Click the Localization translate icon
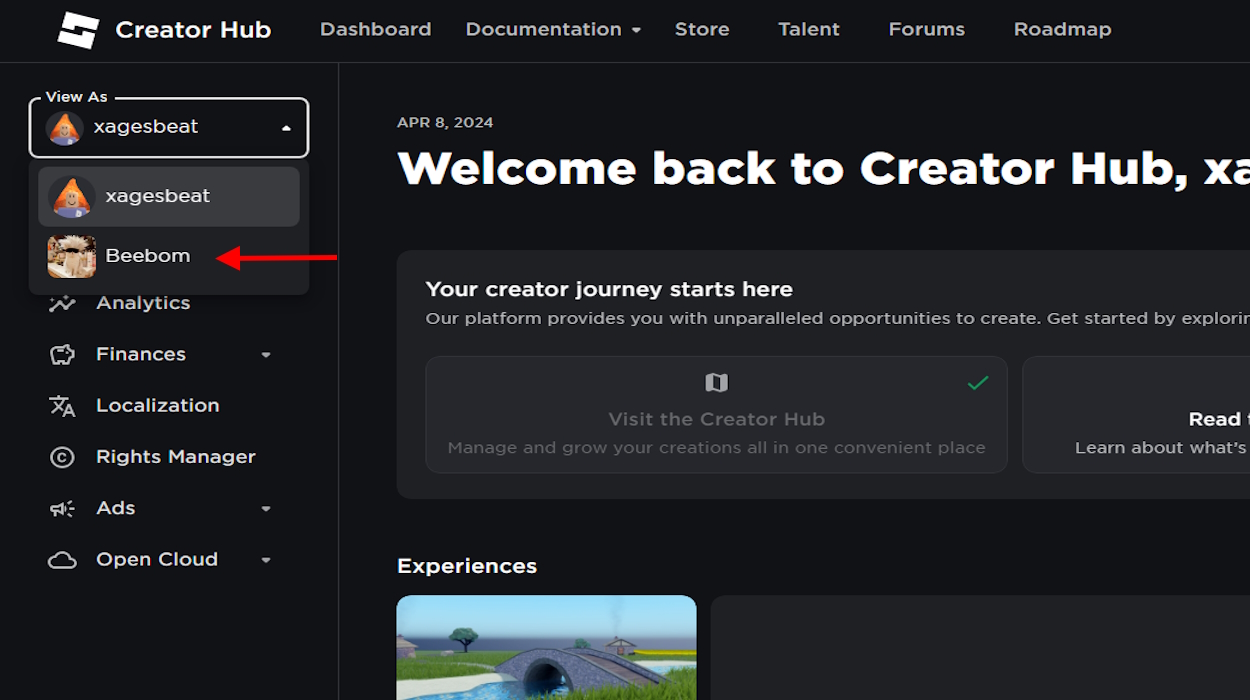 tap(62, 406)
